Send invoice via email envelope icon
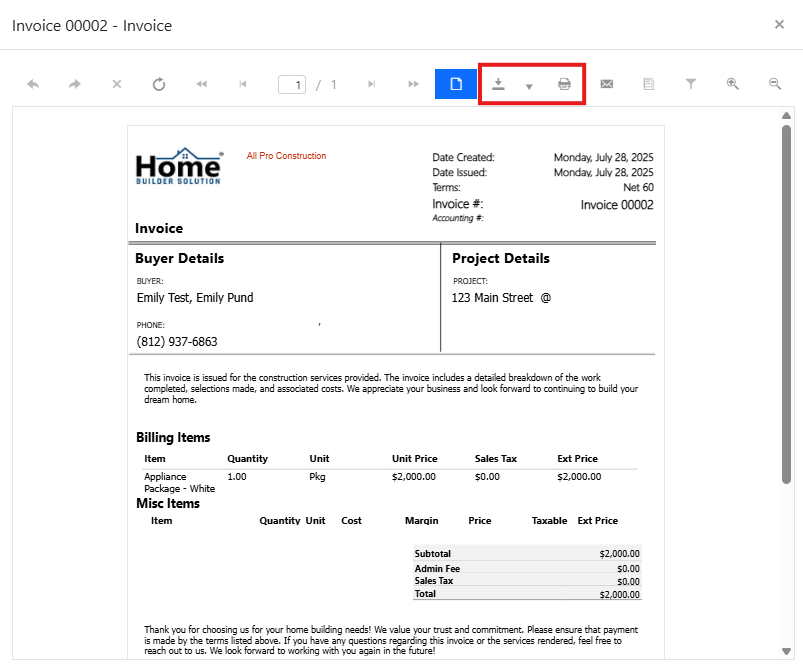The height and width of the screenshot is (672, 803). pos(607,84)
